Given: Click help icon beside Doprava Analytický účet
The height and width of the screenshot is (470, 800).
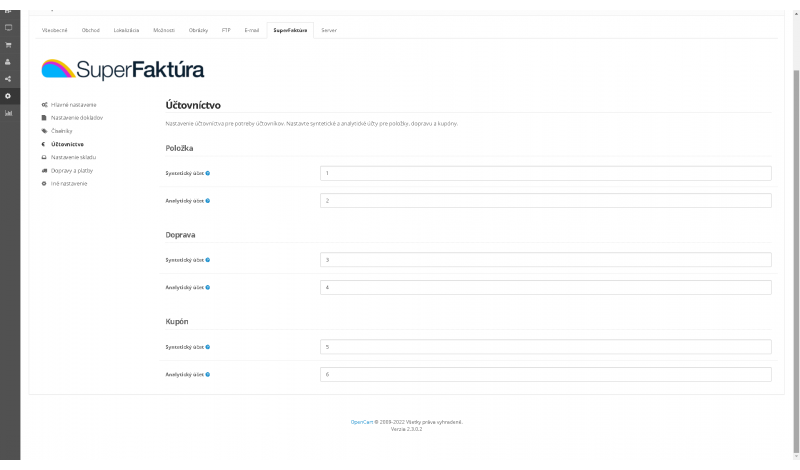Looking at the screenshot, I should click(x=208, y=287).
